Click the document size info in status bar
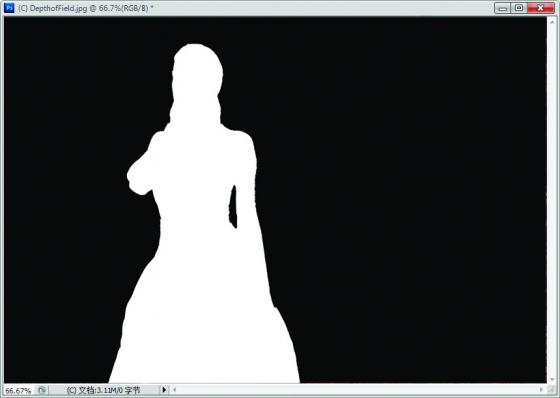This screenshot has height=398, width=560. [103, 390]
